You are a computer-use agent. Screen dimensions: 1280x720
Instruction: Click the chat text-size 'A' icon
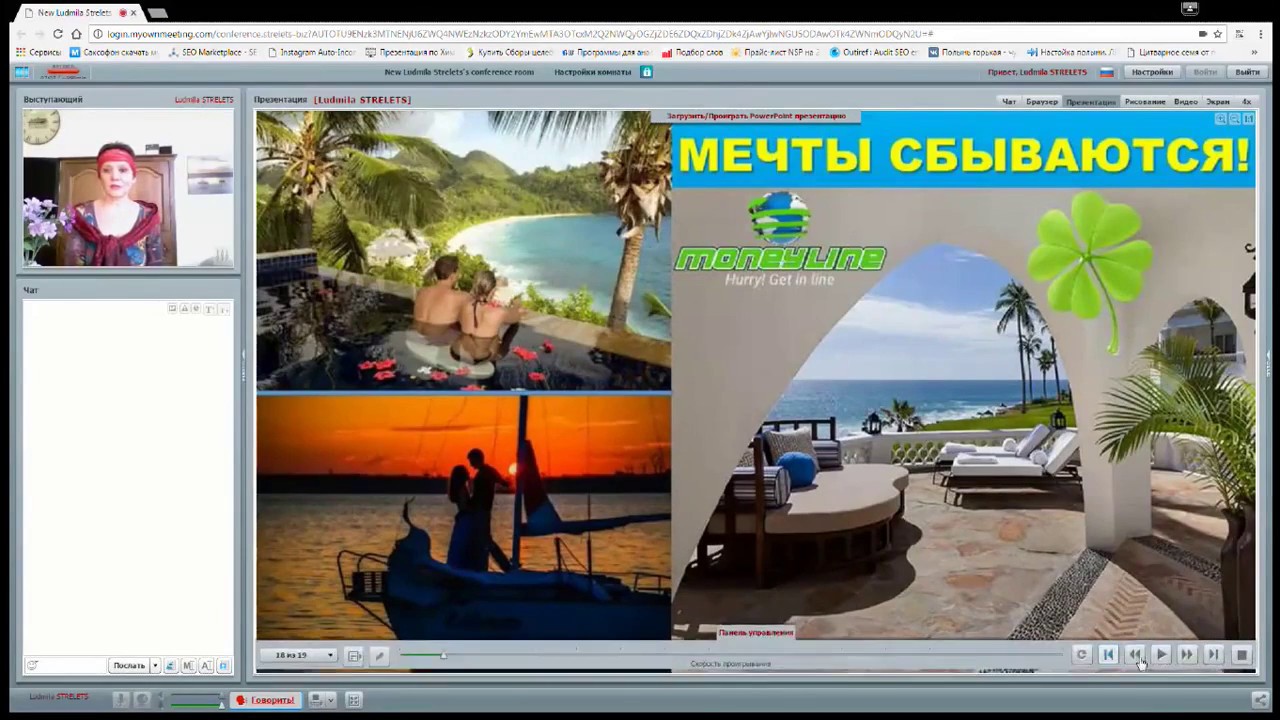pos(206,666)
